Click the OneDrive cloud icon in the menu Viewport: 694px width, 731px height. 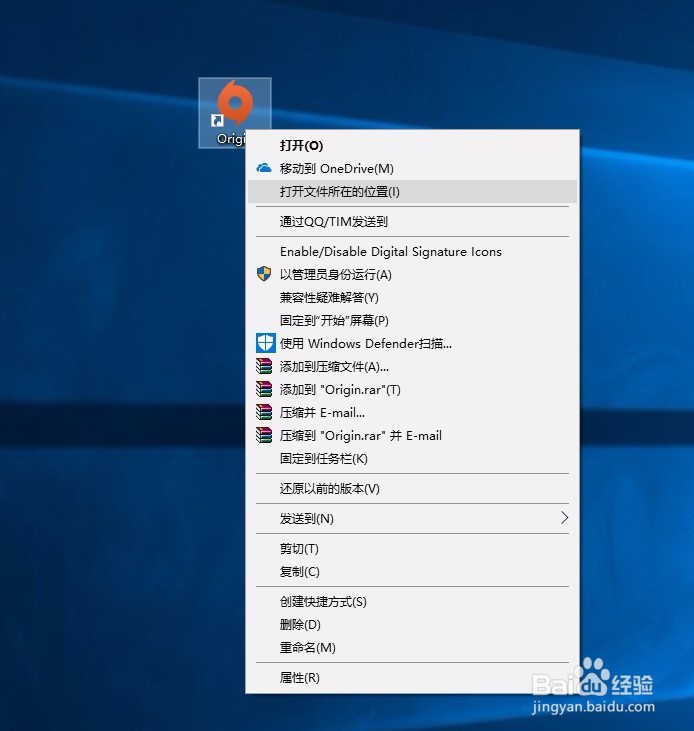pos(264,168)
